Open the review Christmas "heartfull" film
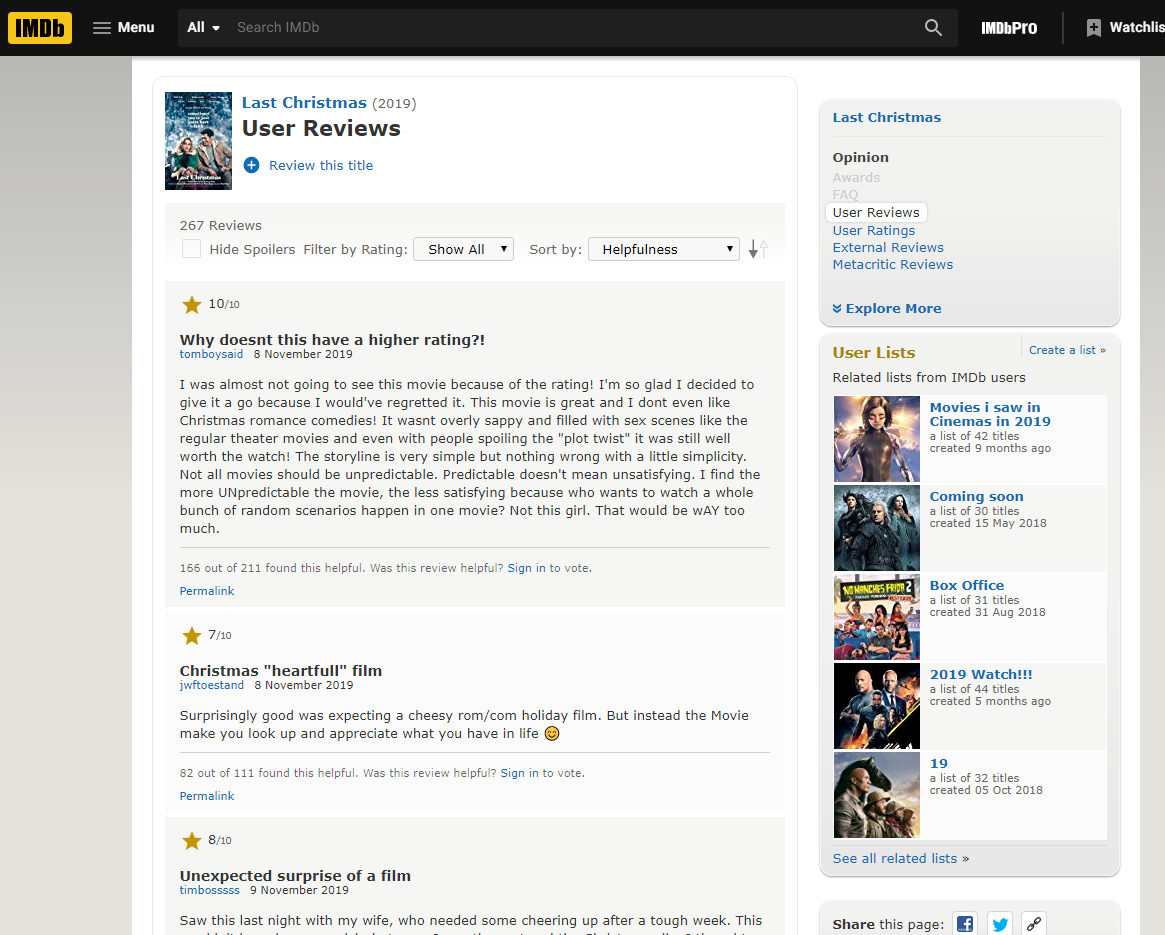 pyautogui.click(x=281, y=670)
